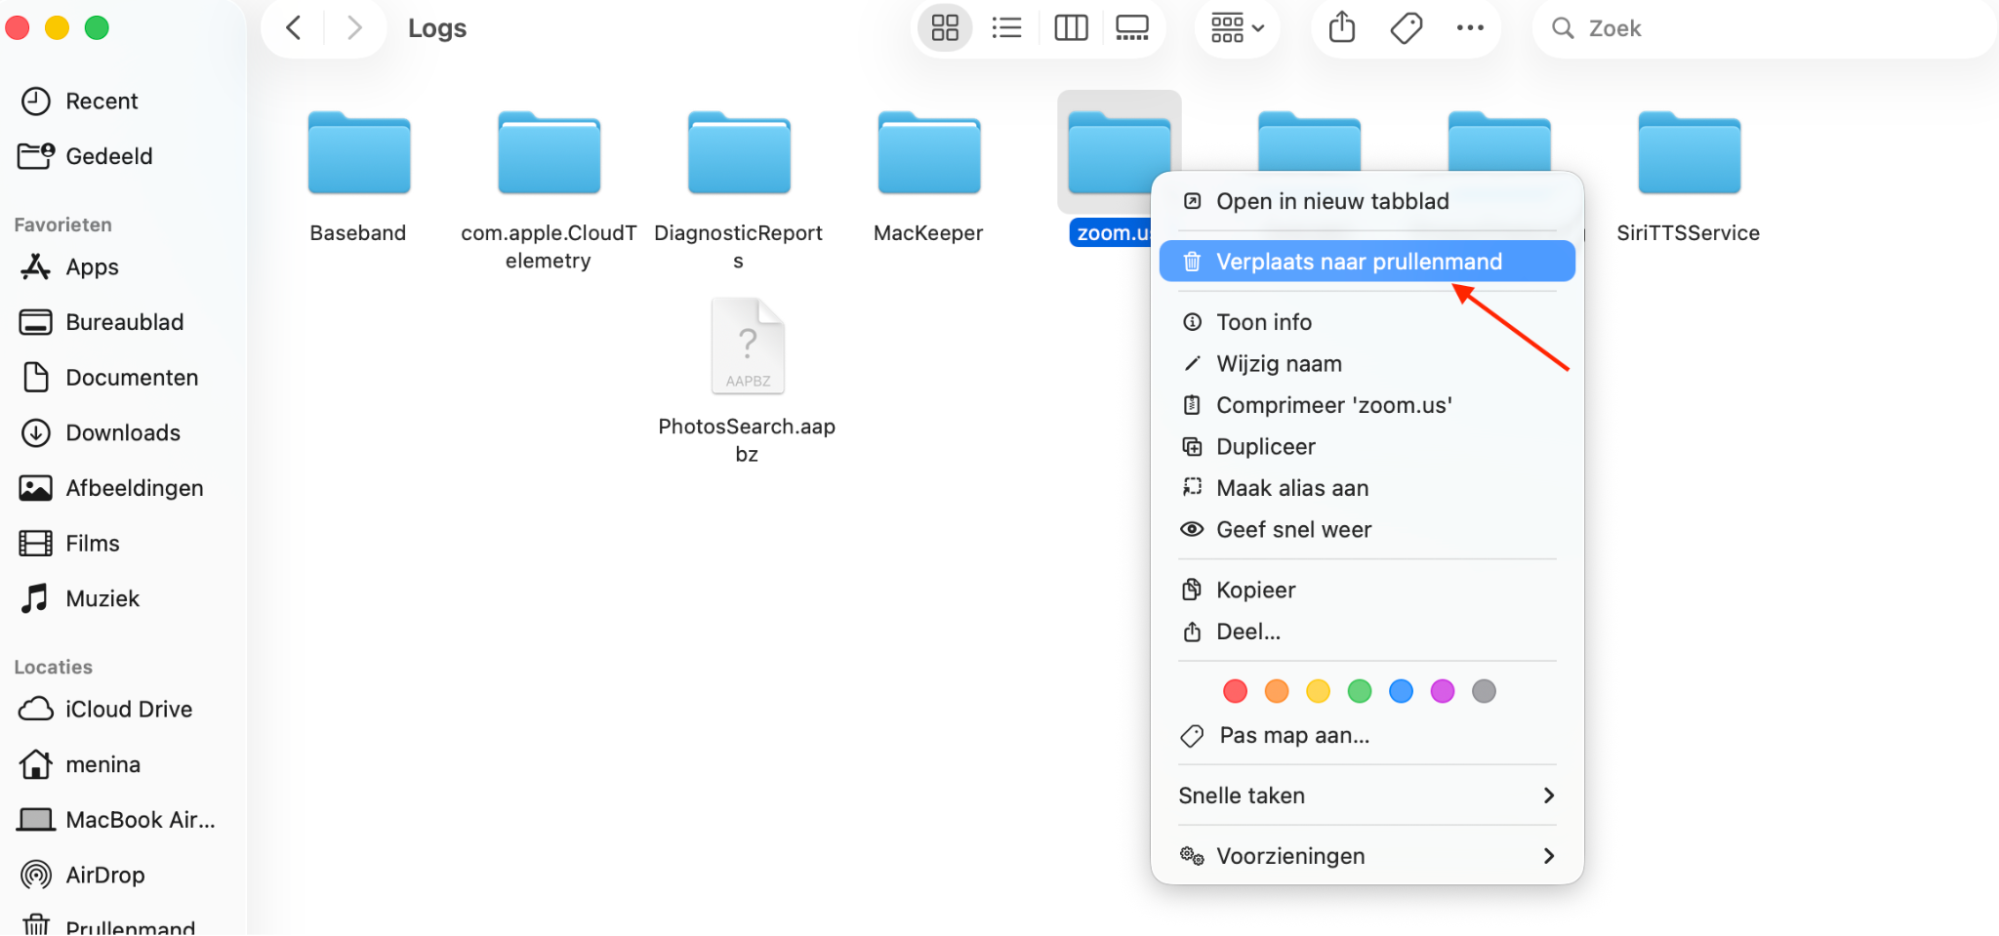Click the Tags icon in the toolbar
The width and height of the screenshot is (1999, 936).
tap(1405, 27)
